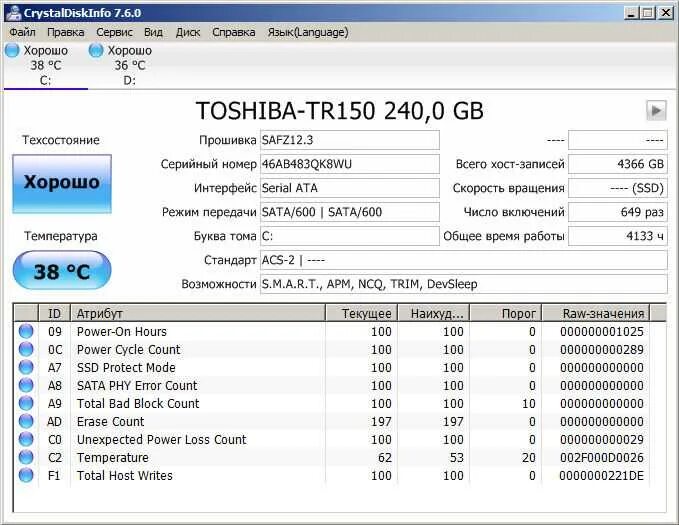Open the Справка menu

[x=233, y=32]
